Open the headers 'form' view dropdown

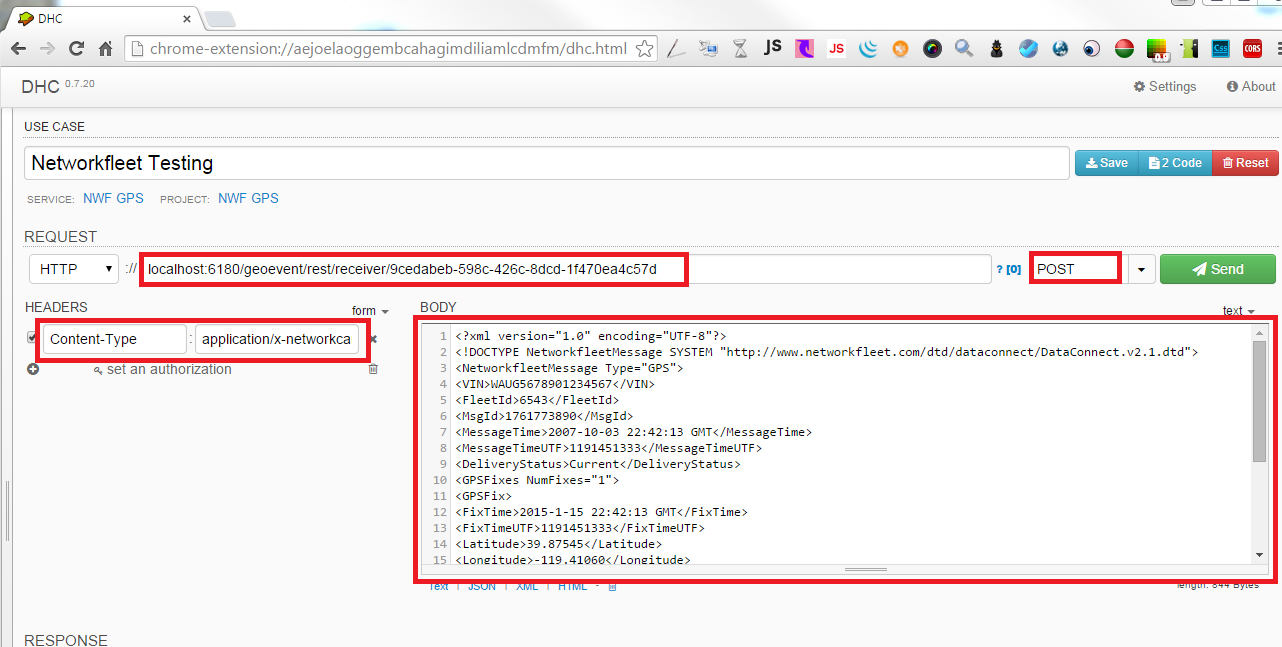370,311
